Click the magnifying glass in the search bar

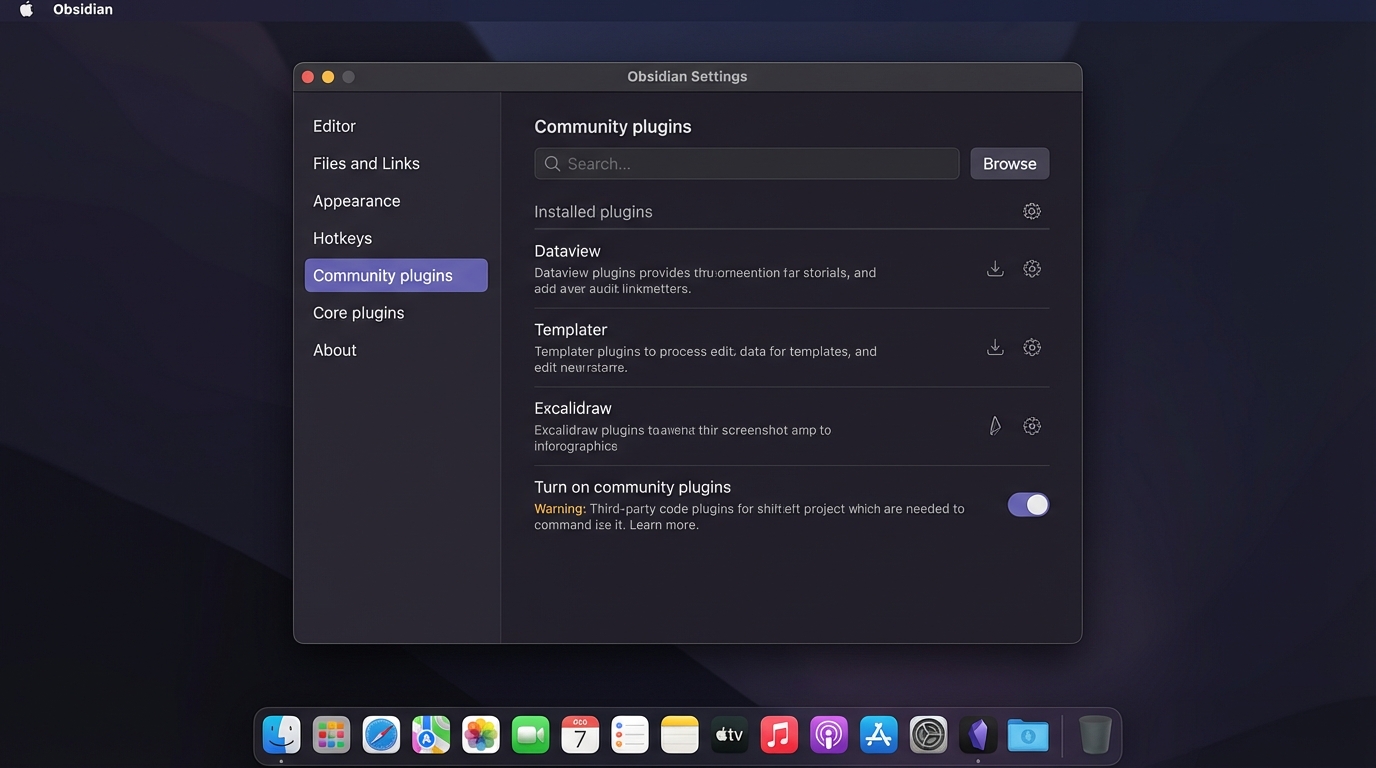coord(552,163)
